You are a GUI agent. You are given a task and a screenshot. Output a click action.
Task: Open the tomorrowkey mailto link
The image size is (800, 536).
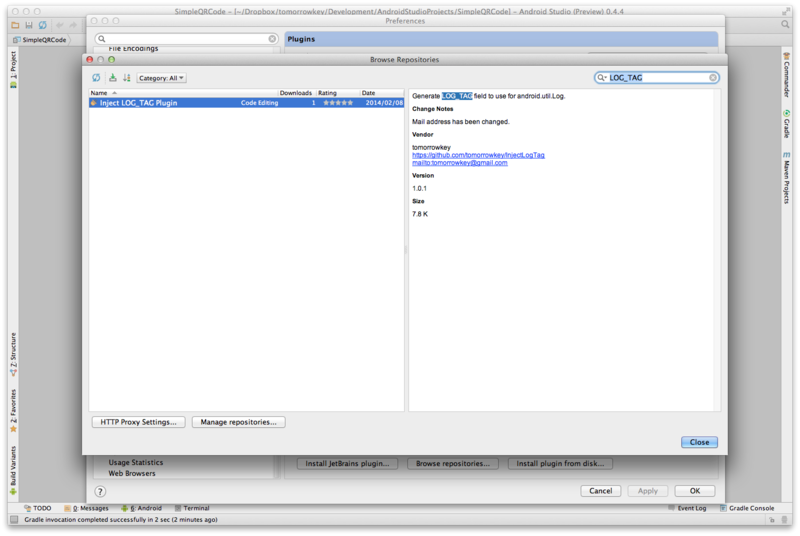pyautogui.click(x=460, y=163)
